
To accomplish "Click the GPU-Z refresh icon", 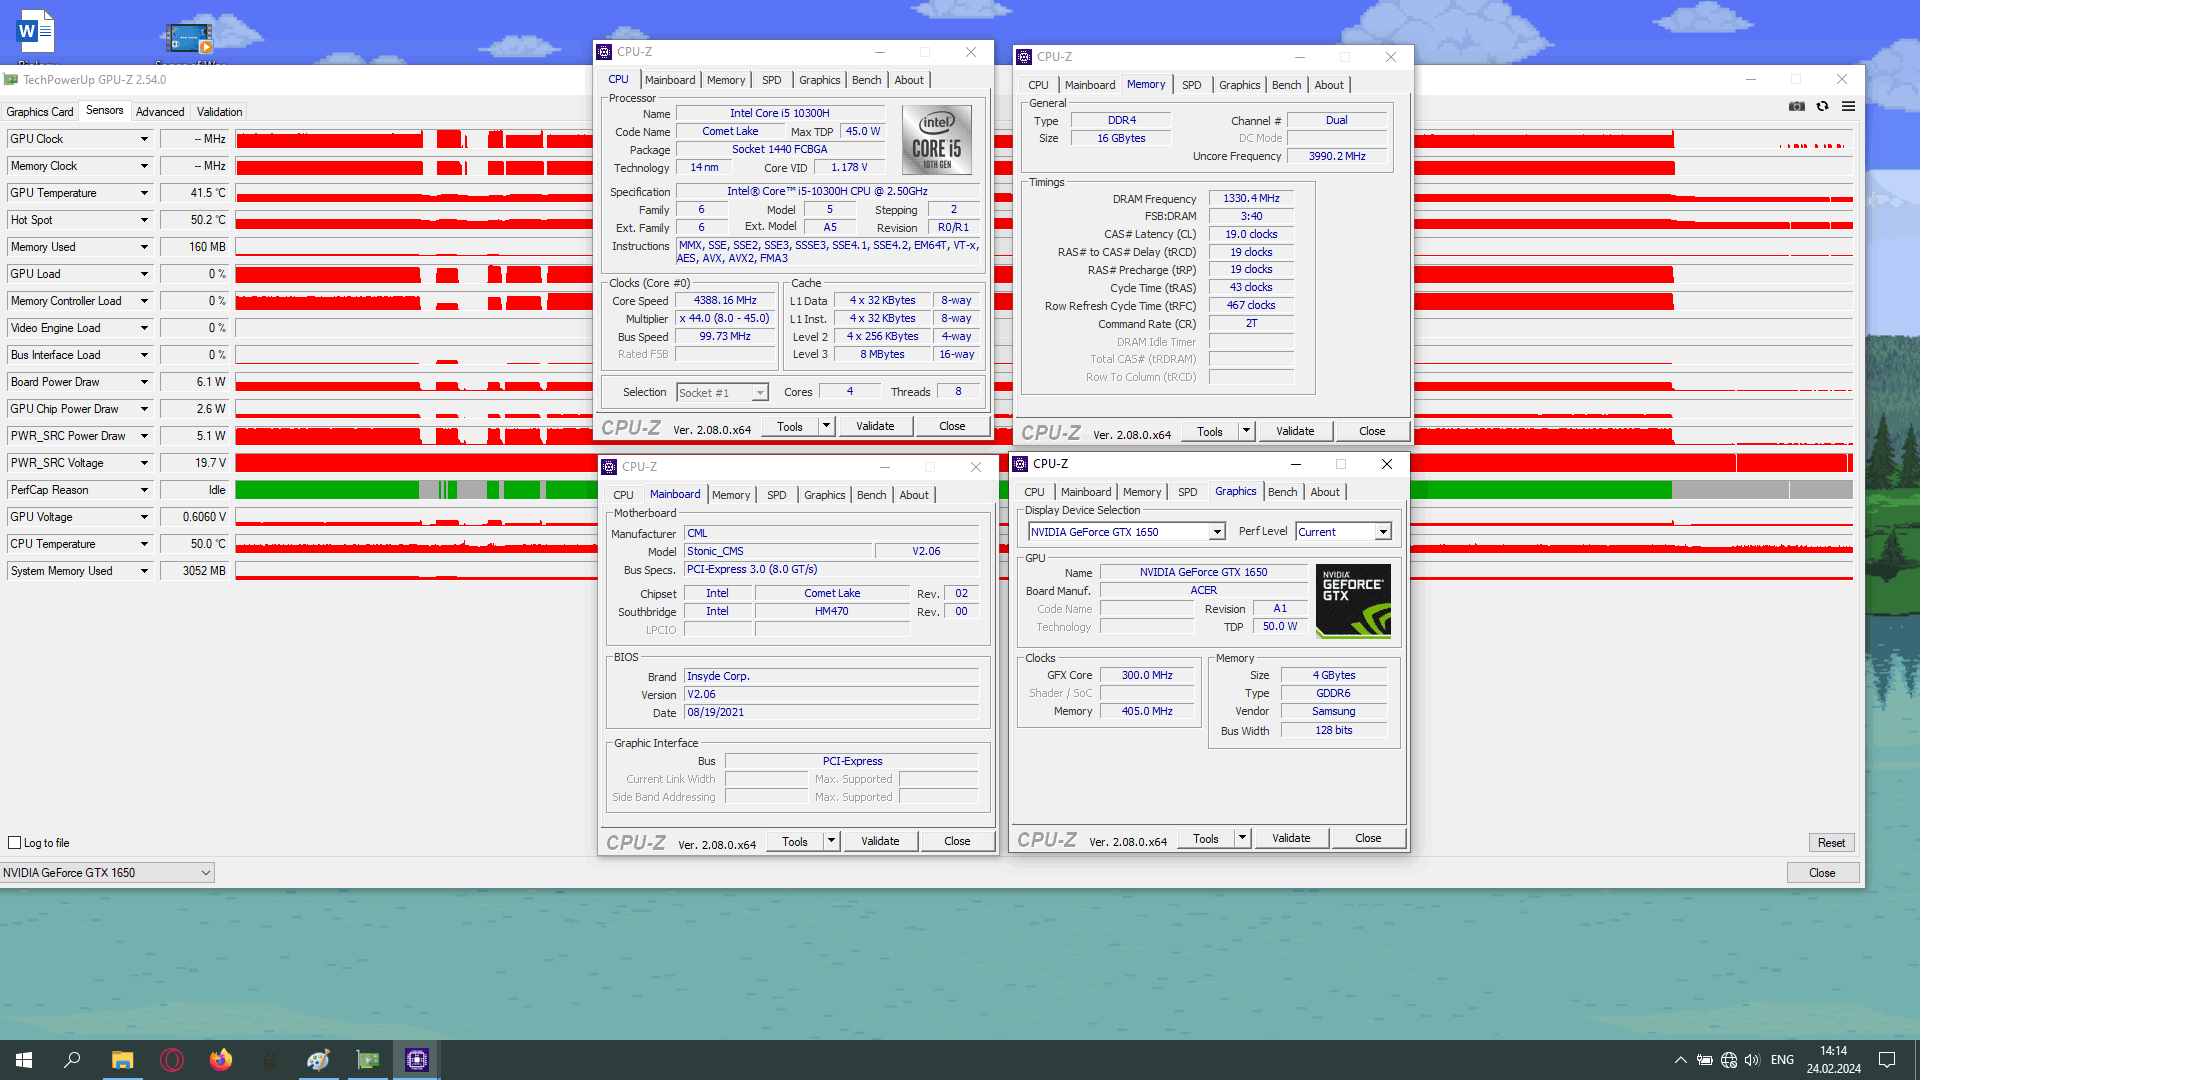I will (1823, 106).
